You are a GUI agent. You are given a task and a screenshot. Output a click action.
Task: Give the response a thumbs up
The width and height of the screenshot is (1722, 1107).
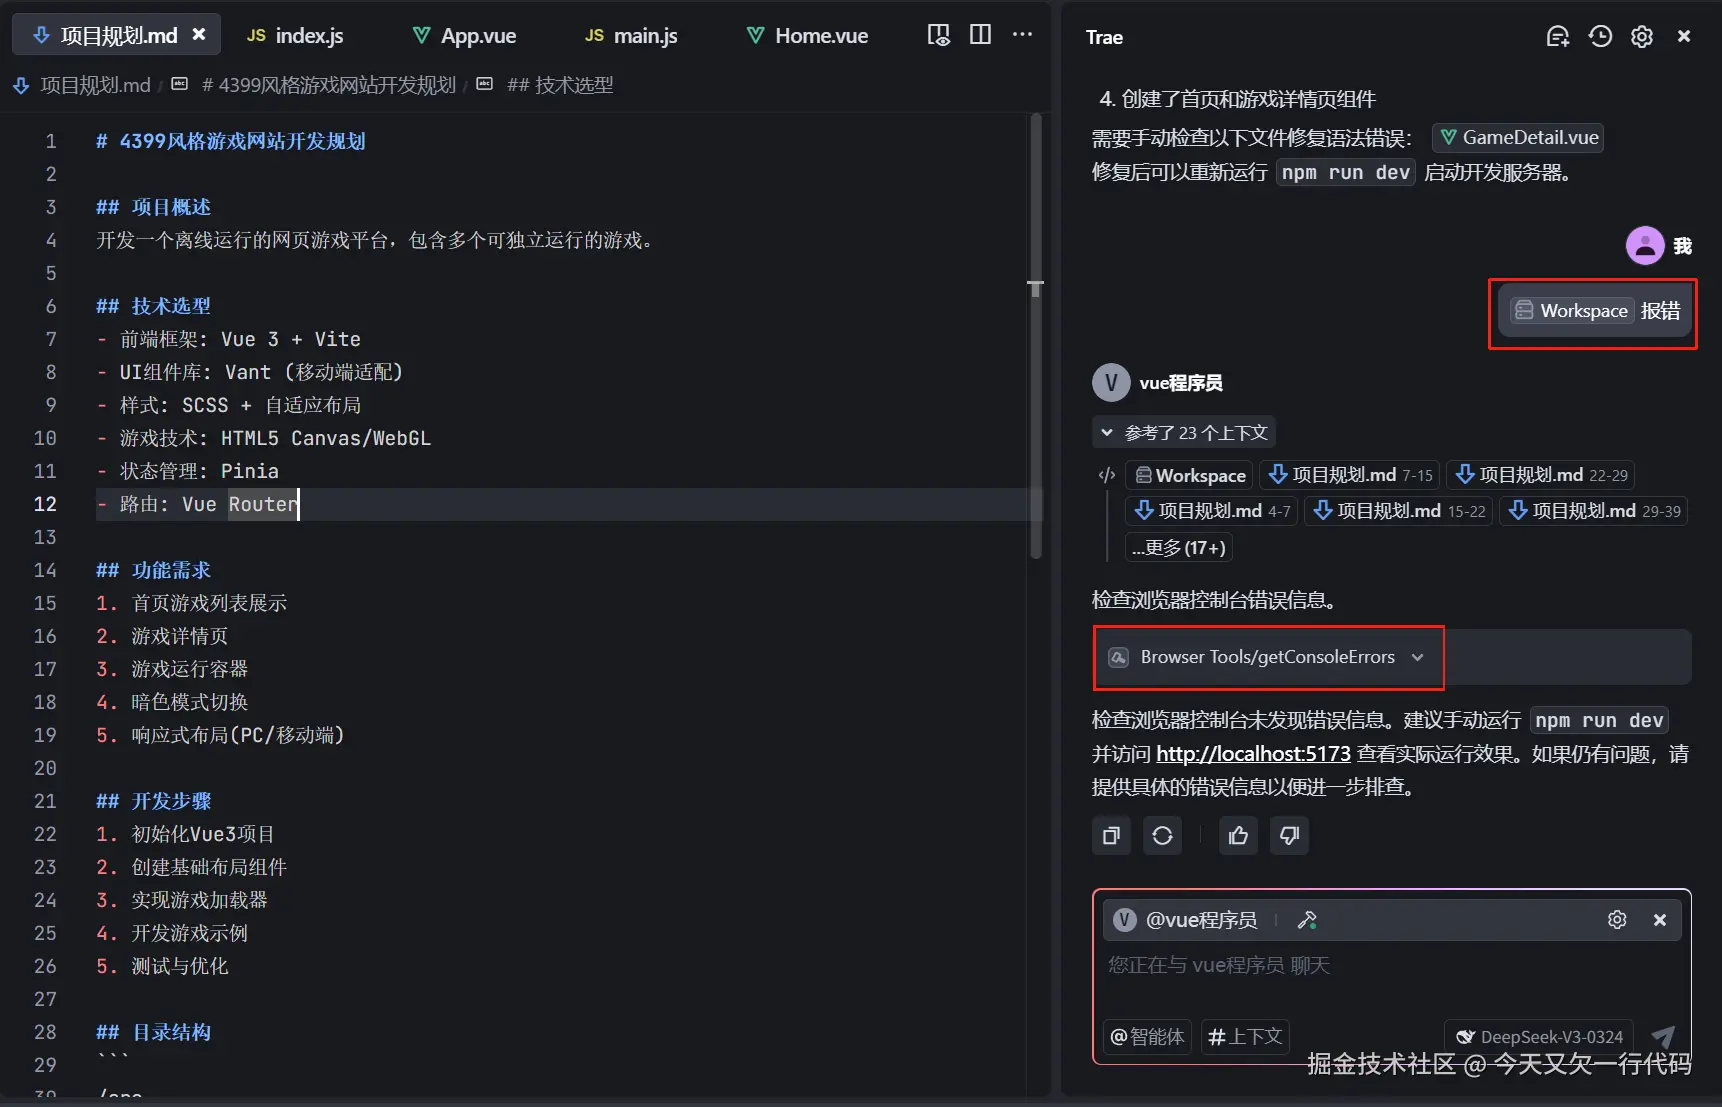tap(1238, 836)
